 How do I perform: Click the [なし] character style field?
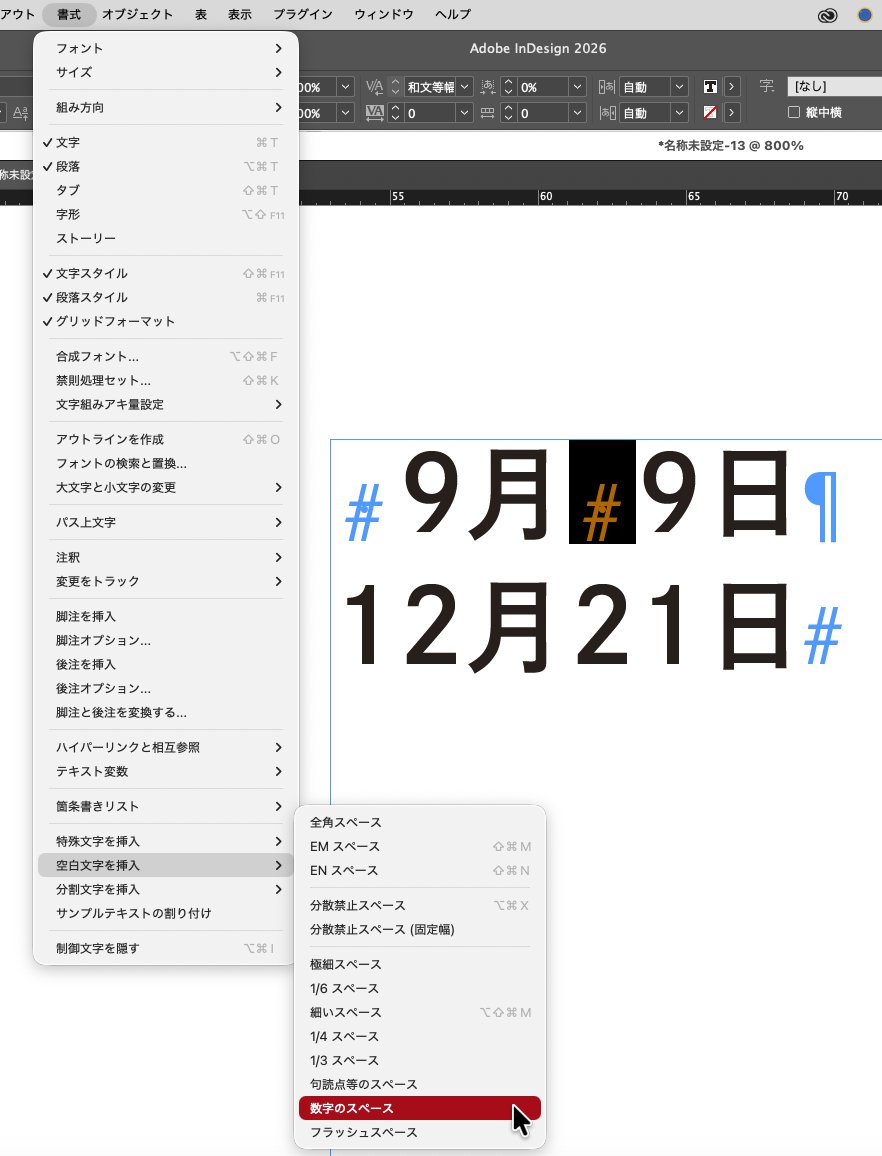point(834,86)
